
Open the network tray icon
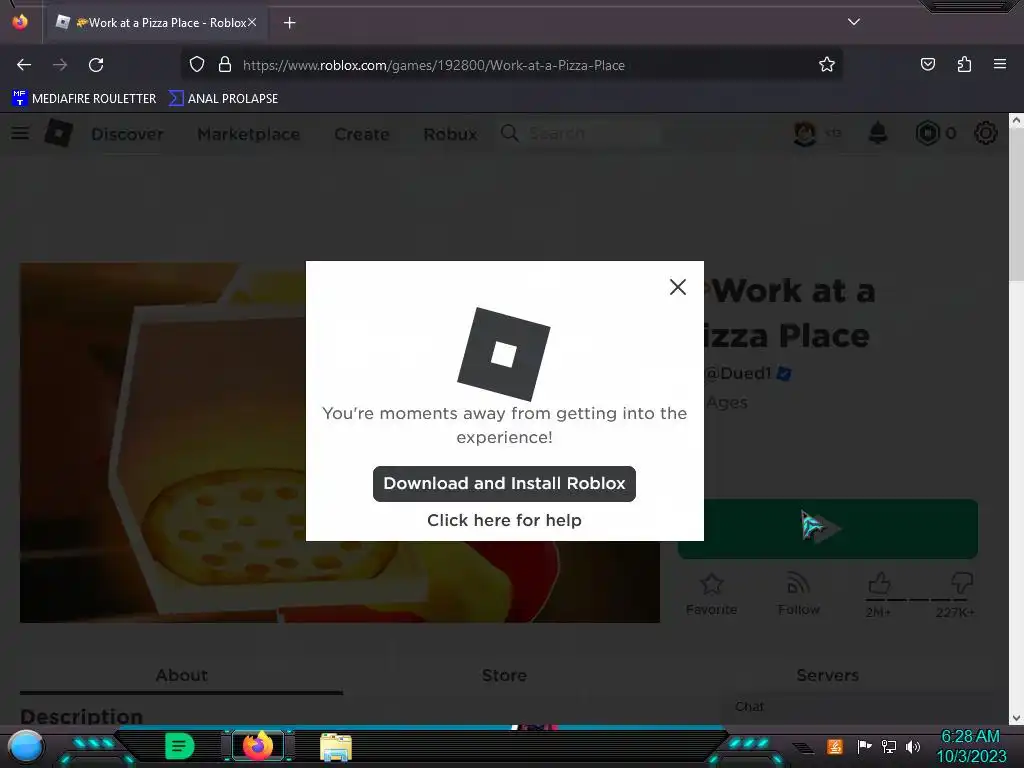pos(888,746)
